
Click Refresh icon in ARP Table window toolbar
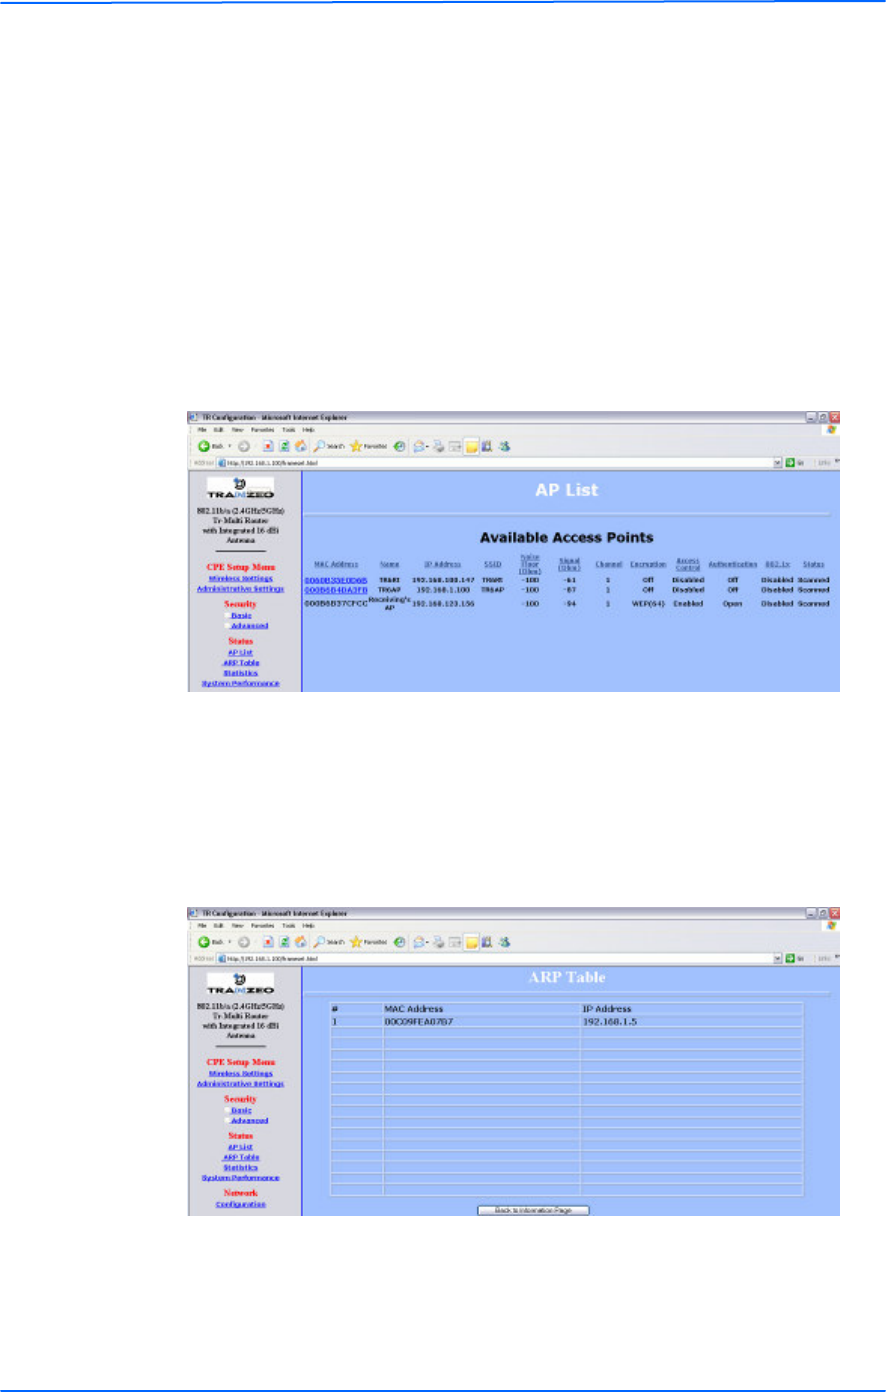pyautogui.click(x=285, y=942)
